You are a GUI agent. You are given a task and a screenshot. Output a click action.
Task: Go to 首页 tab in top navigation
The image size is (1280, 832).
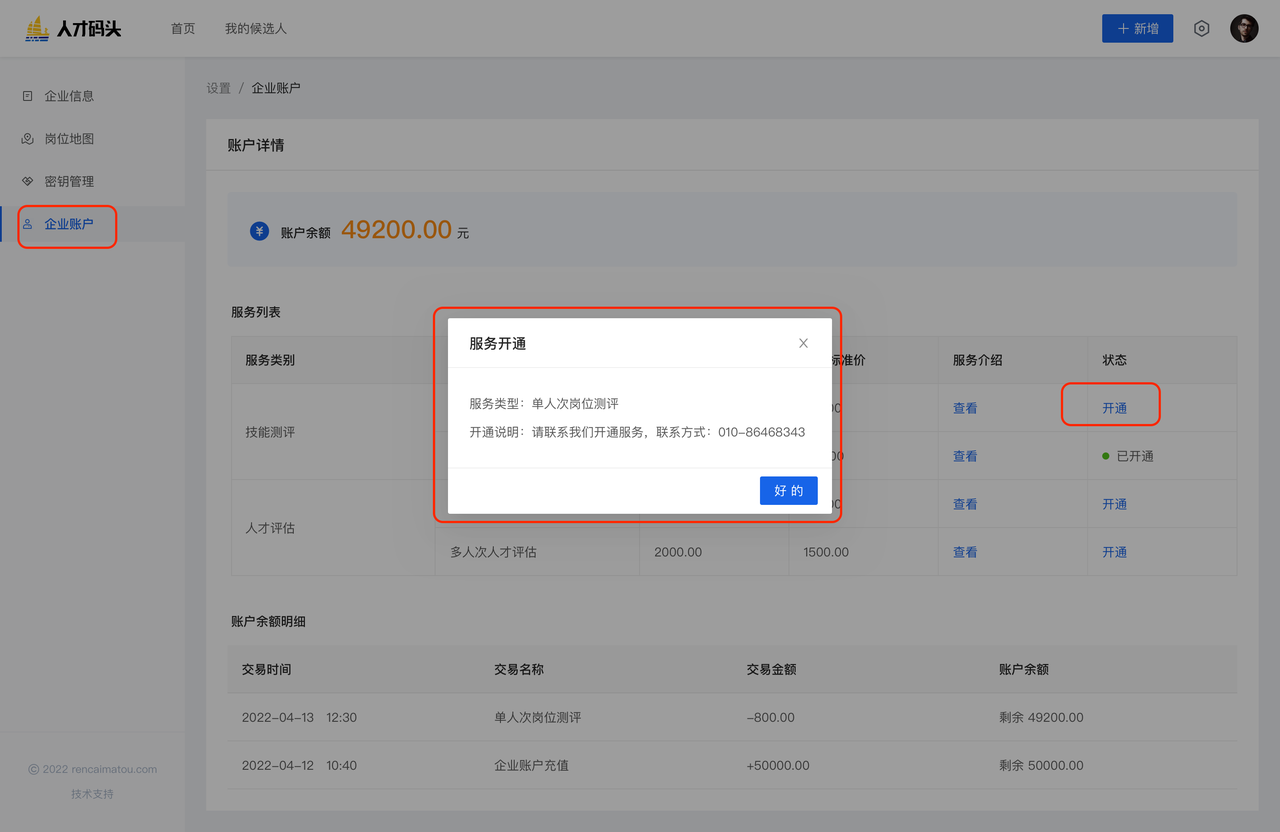click(x=183, y=29)
